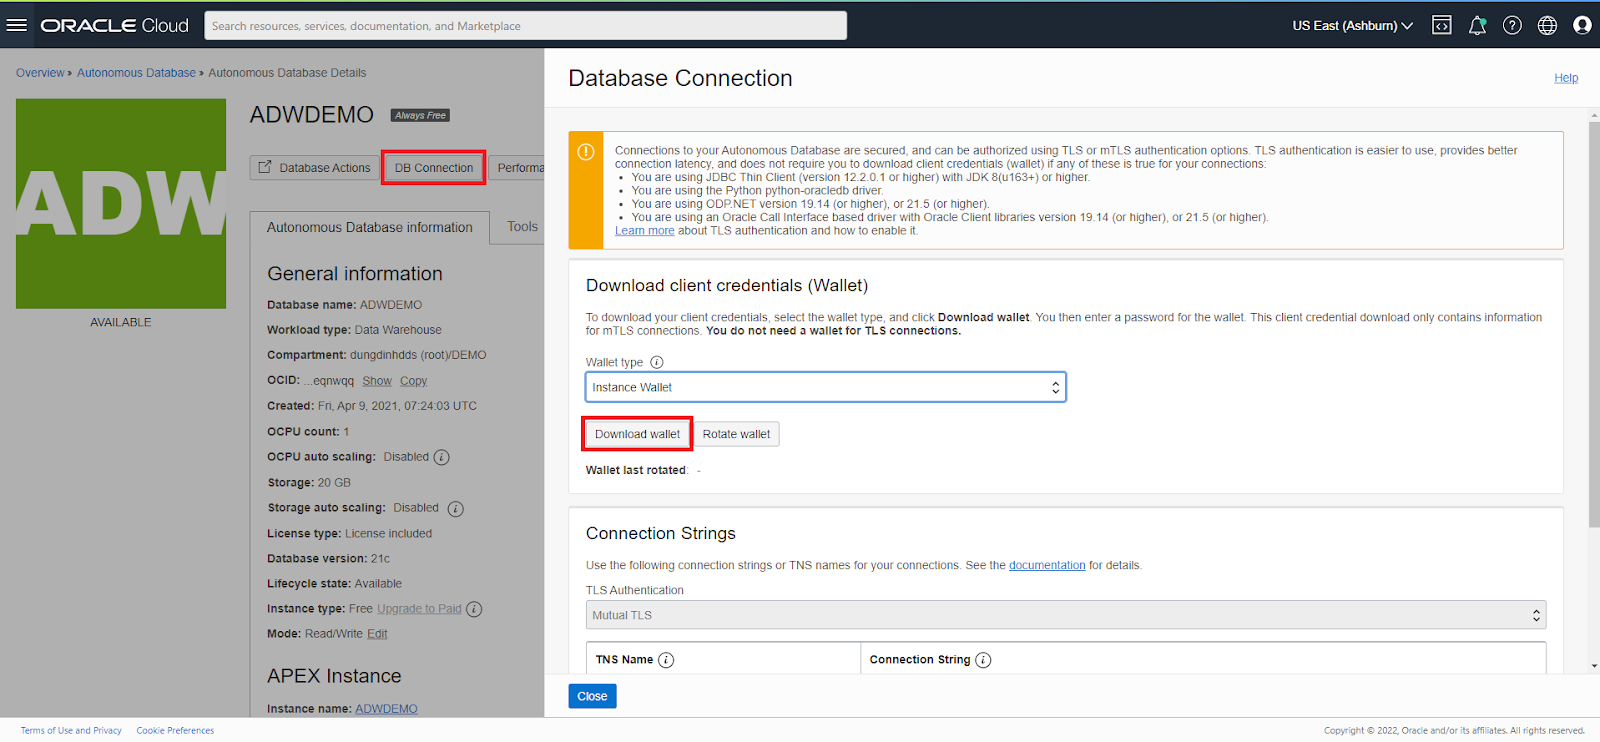Image resolution: width=1600 pixels, height=742 pixels.
Task: Click the ADW database thumbnail image
Action: click(x=121, y=203)
